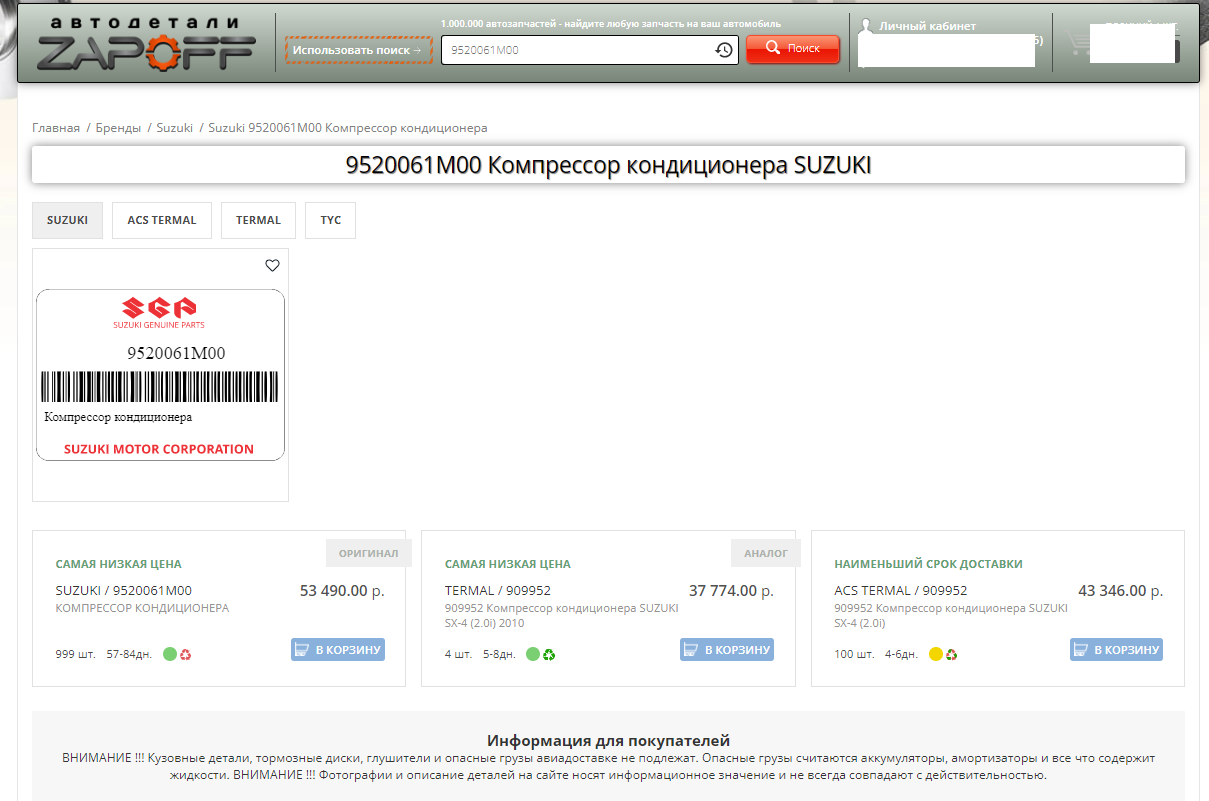Click the page heading 9520061M00 Компрессор кондиционера SUZUKI

pos(608,165)
